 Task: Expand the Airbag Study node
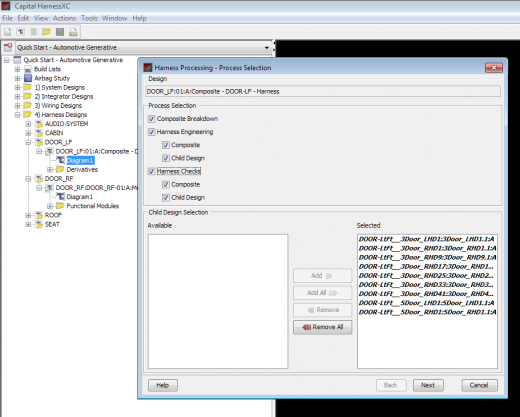17,78
